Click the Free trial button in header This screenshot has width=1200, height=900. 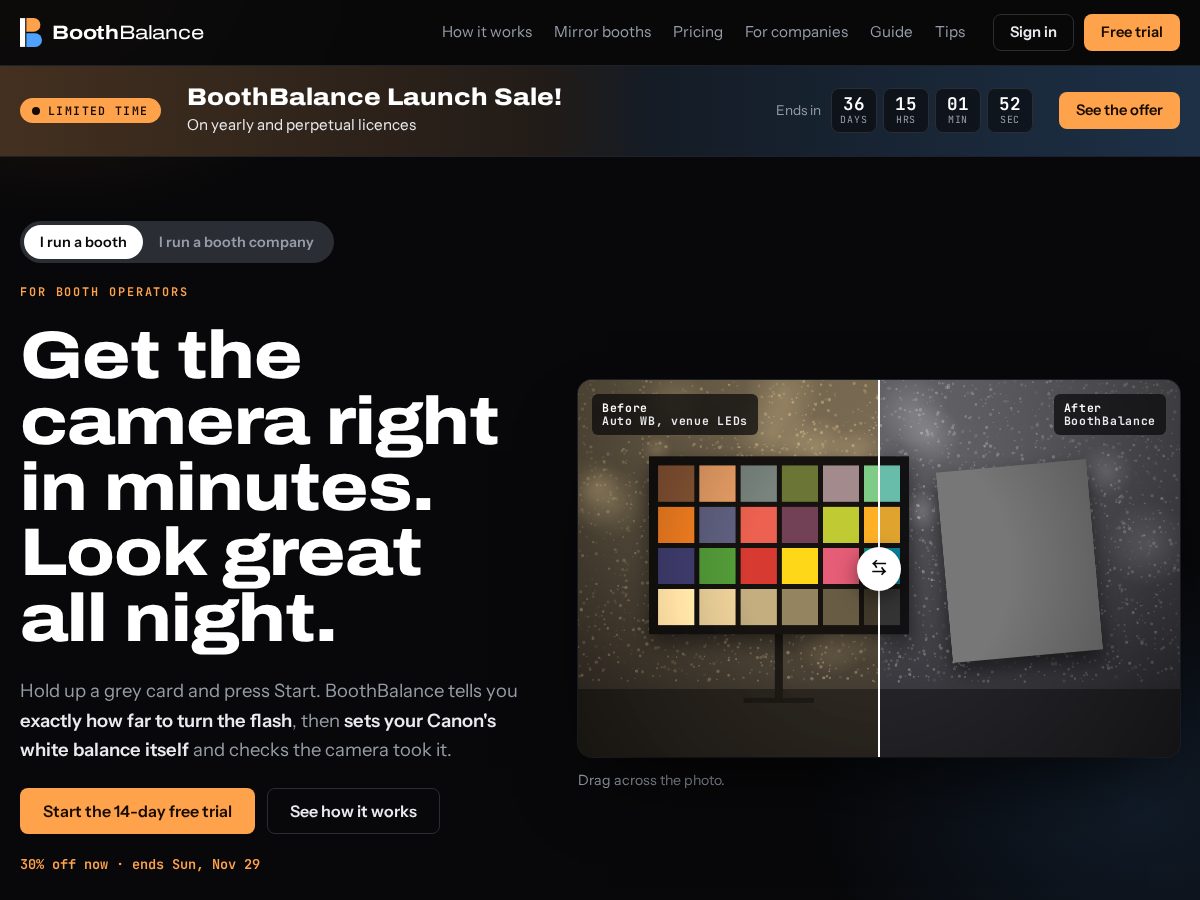[x=1132, y=32]
